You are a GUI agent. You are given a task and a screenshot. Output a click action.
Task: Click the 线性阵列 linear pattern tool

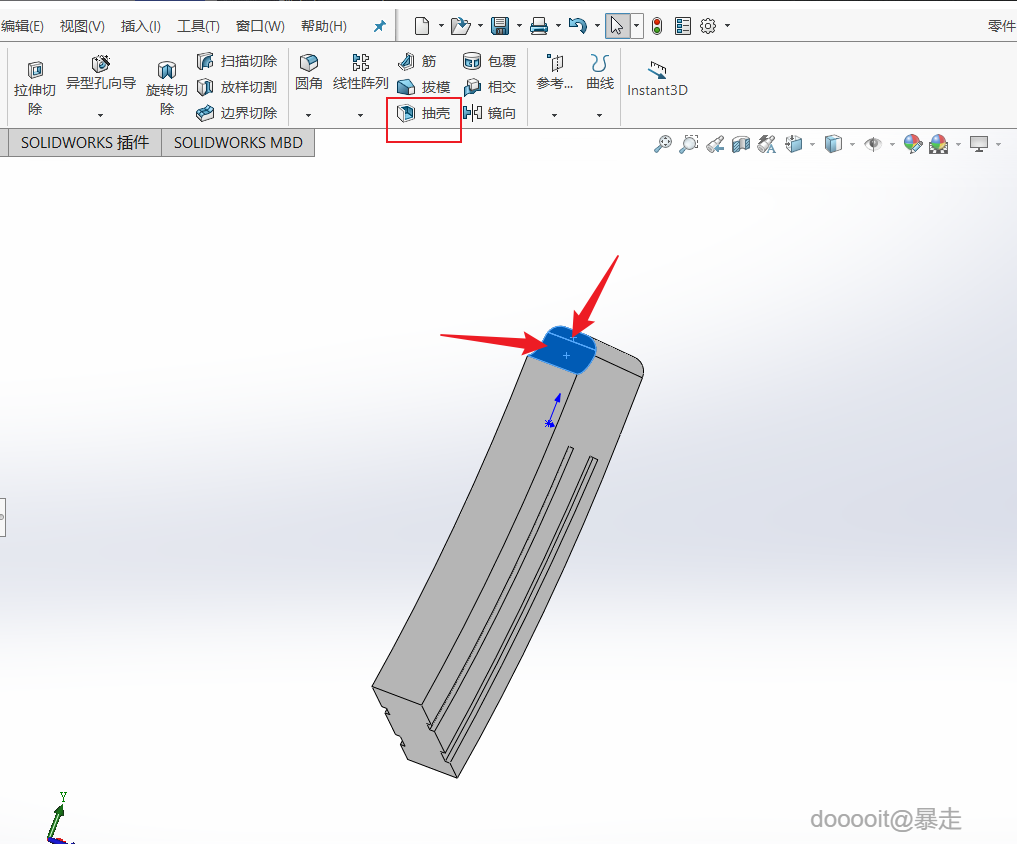pos(361,73)
